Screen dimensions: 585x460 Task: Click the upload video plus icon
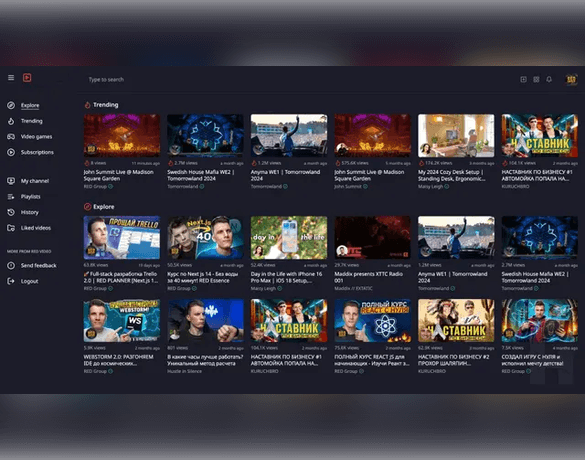pos(523,79)
